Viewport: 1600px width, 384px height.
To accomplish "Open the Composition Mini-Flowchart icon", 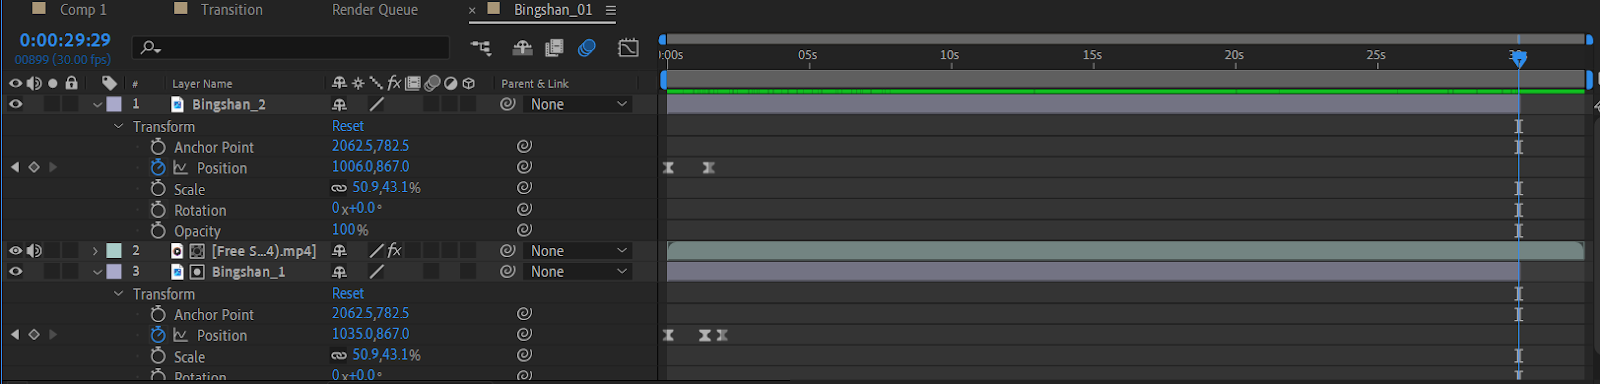I will 481,47.
